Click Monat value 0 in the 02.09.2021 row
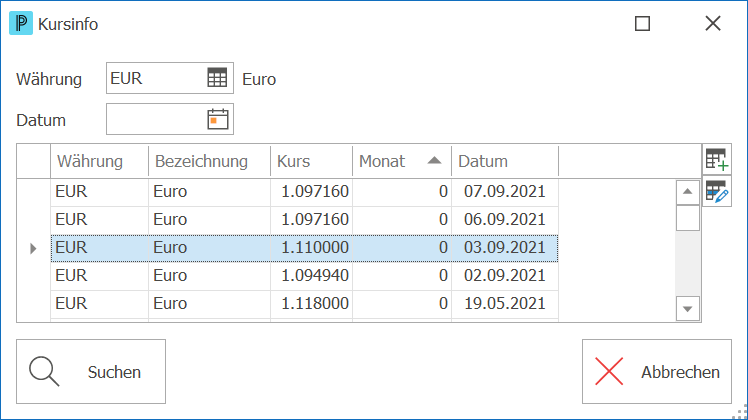 point(402,275)
